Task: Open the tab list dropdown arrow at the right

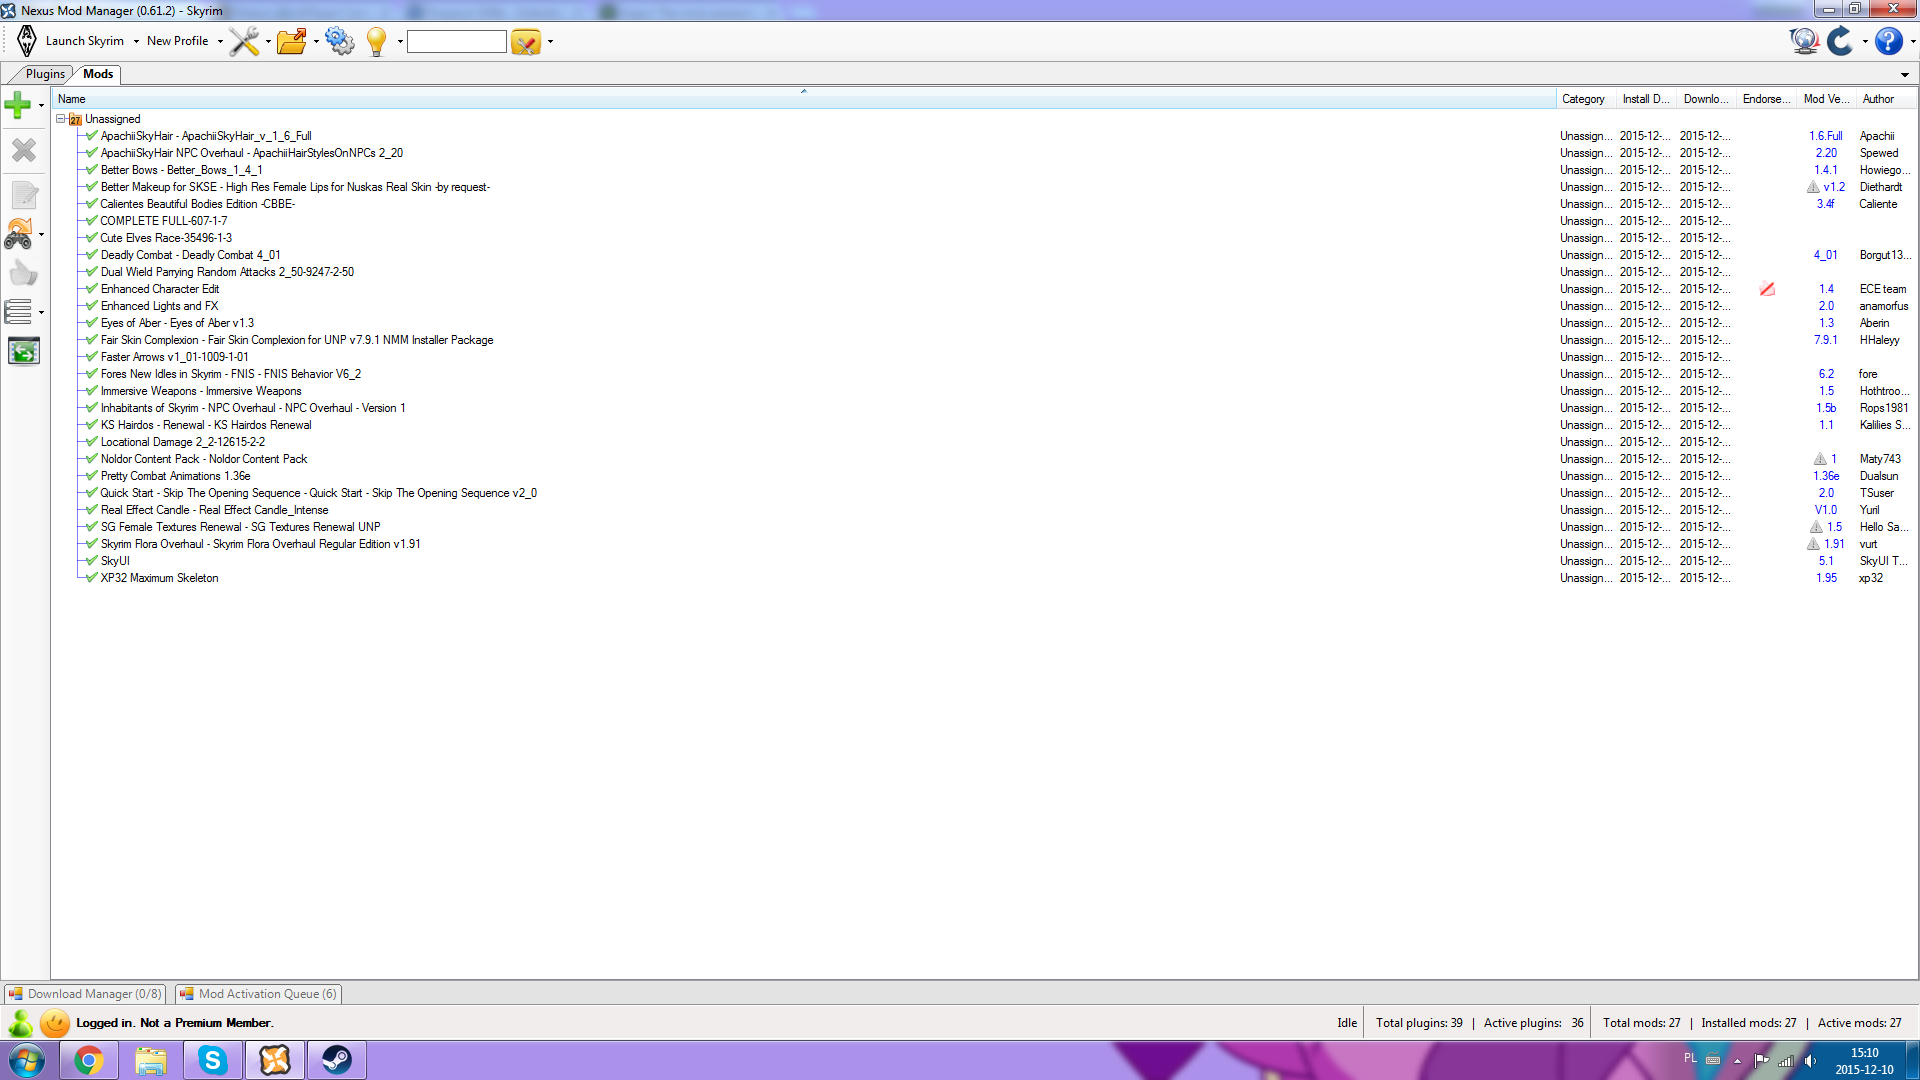Action: coord(1905,75)
